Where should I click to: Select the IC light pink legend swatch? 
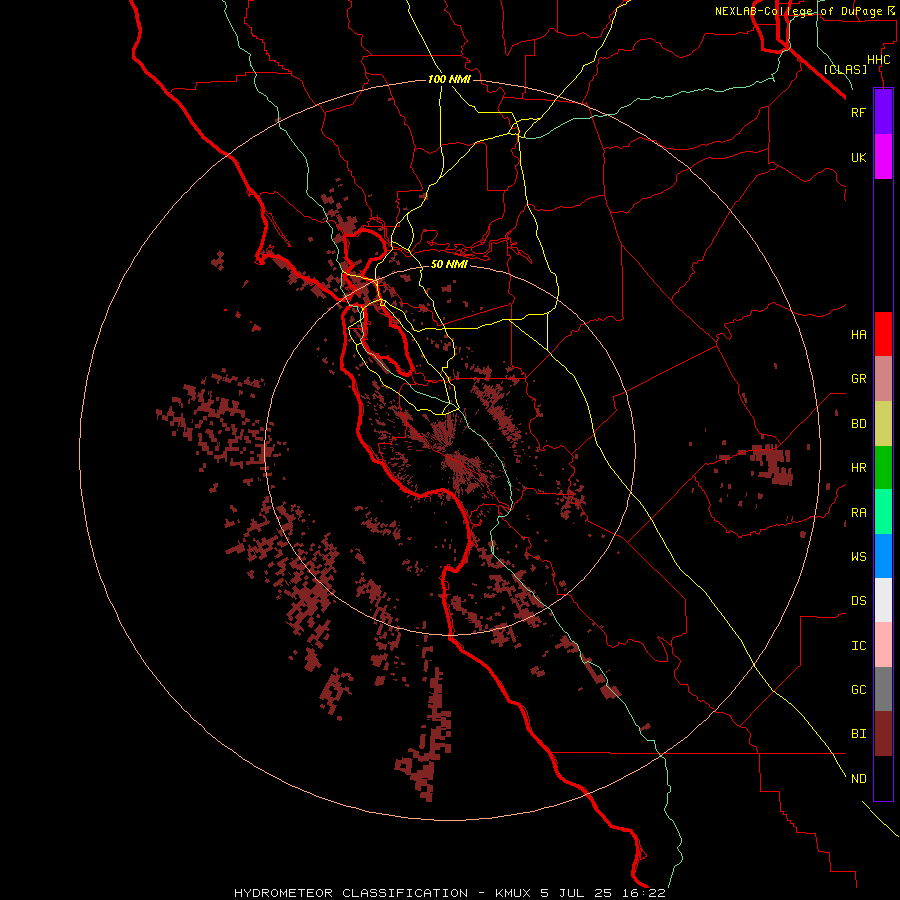[883, 645]
